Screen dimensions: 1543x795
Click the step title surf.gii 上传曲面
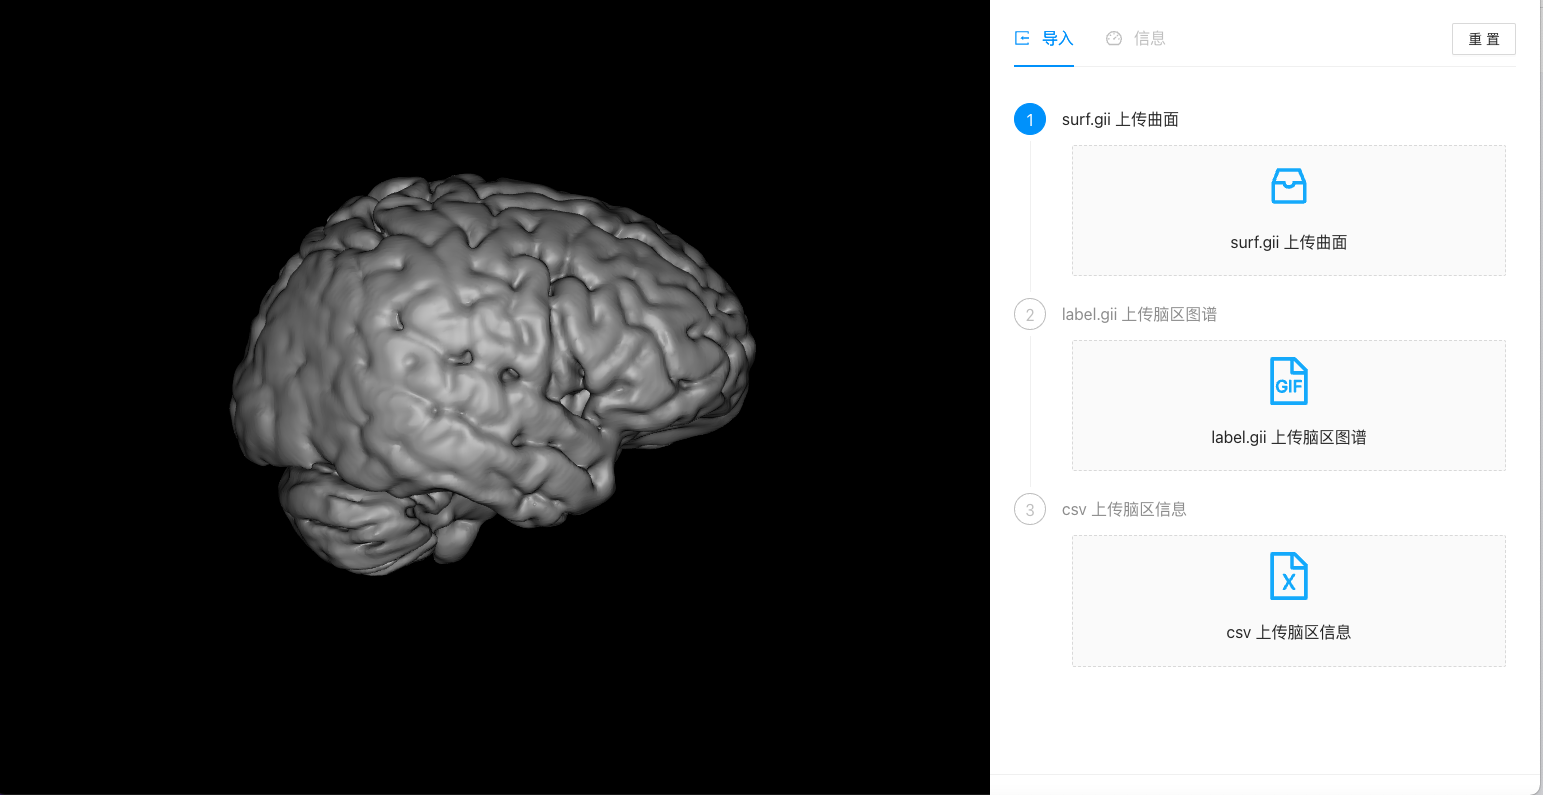(x=1120, y=119)
